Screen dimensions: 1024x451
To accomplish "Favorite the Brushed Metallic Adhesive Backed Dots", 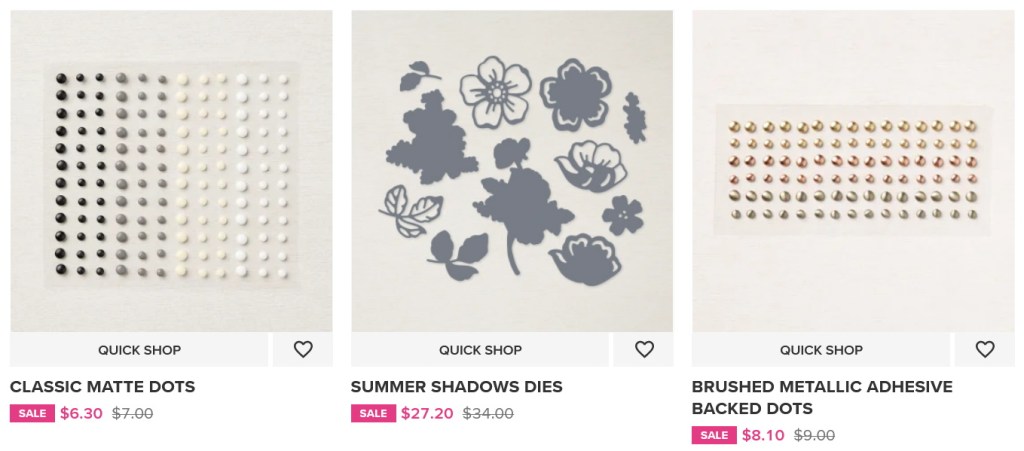I will pyautogui.click(x=985, y=349).
